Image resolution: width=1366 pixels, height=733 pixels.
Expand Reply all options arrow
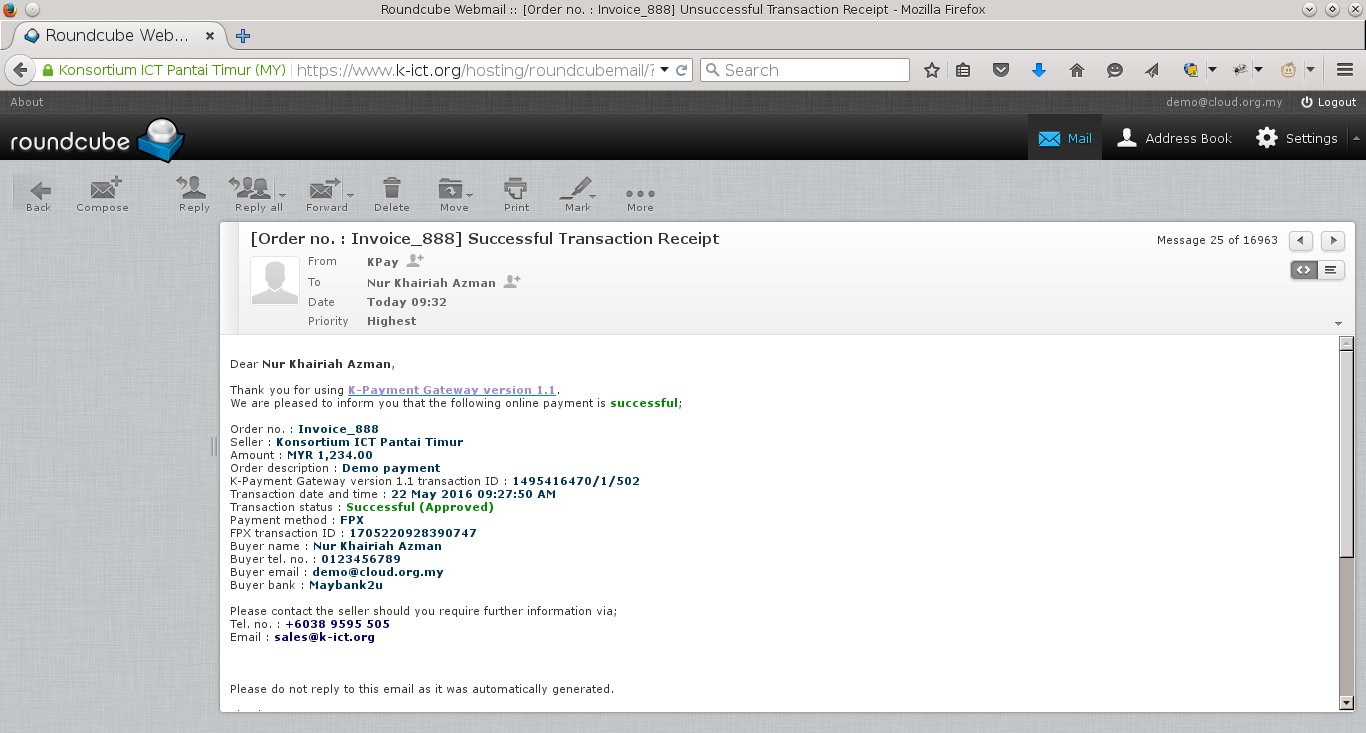pyautogui.click(x=282, y=194)
